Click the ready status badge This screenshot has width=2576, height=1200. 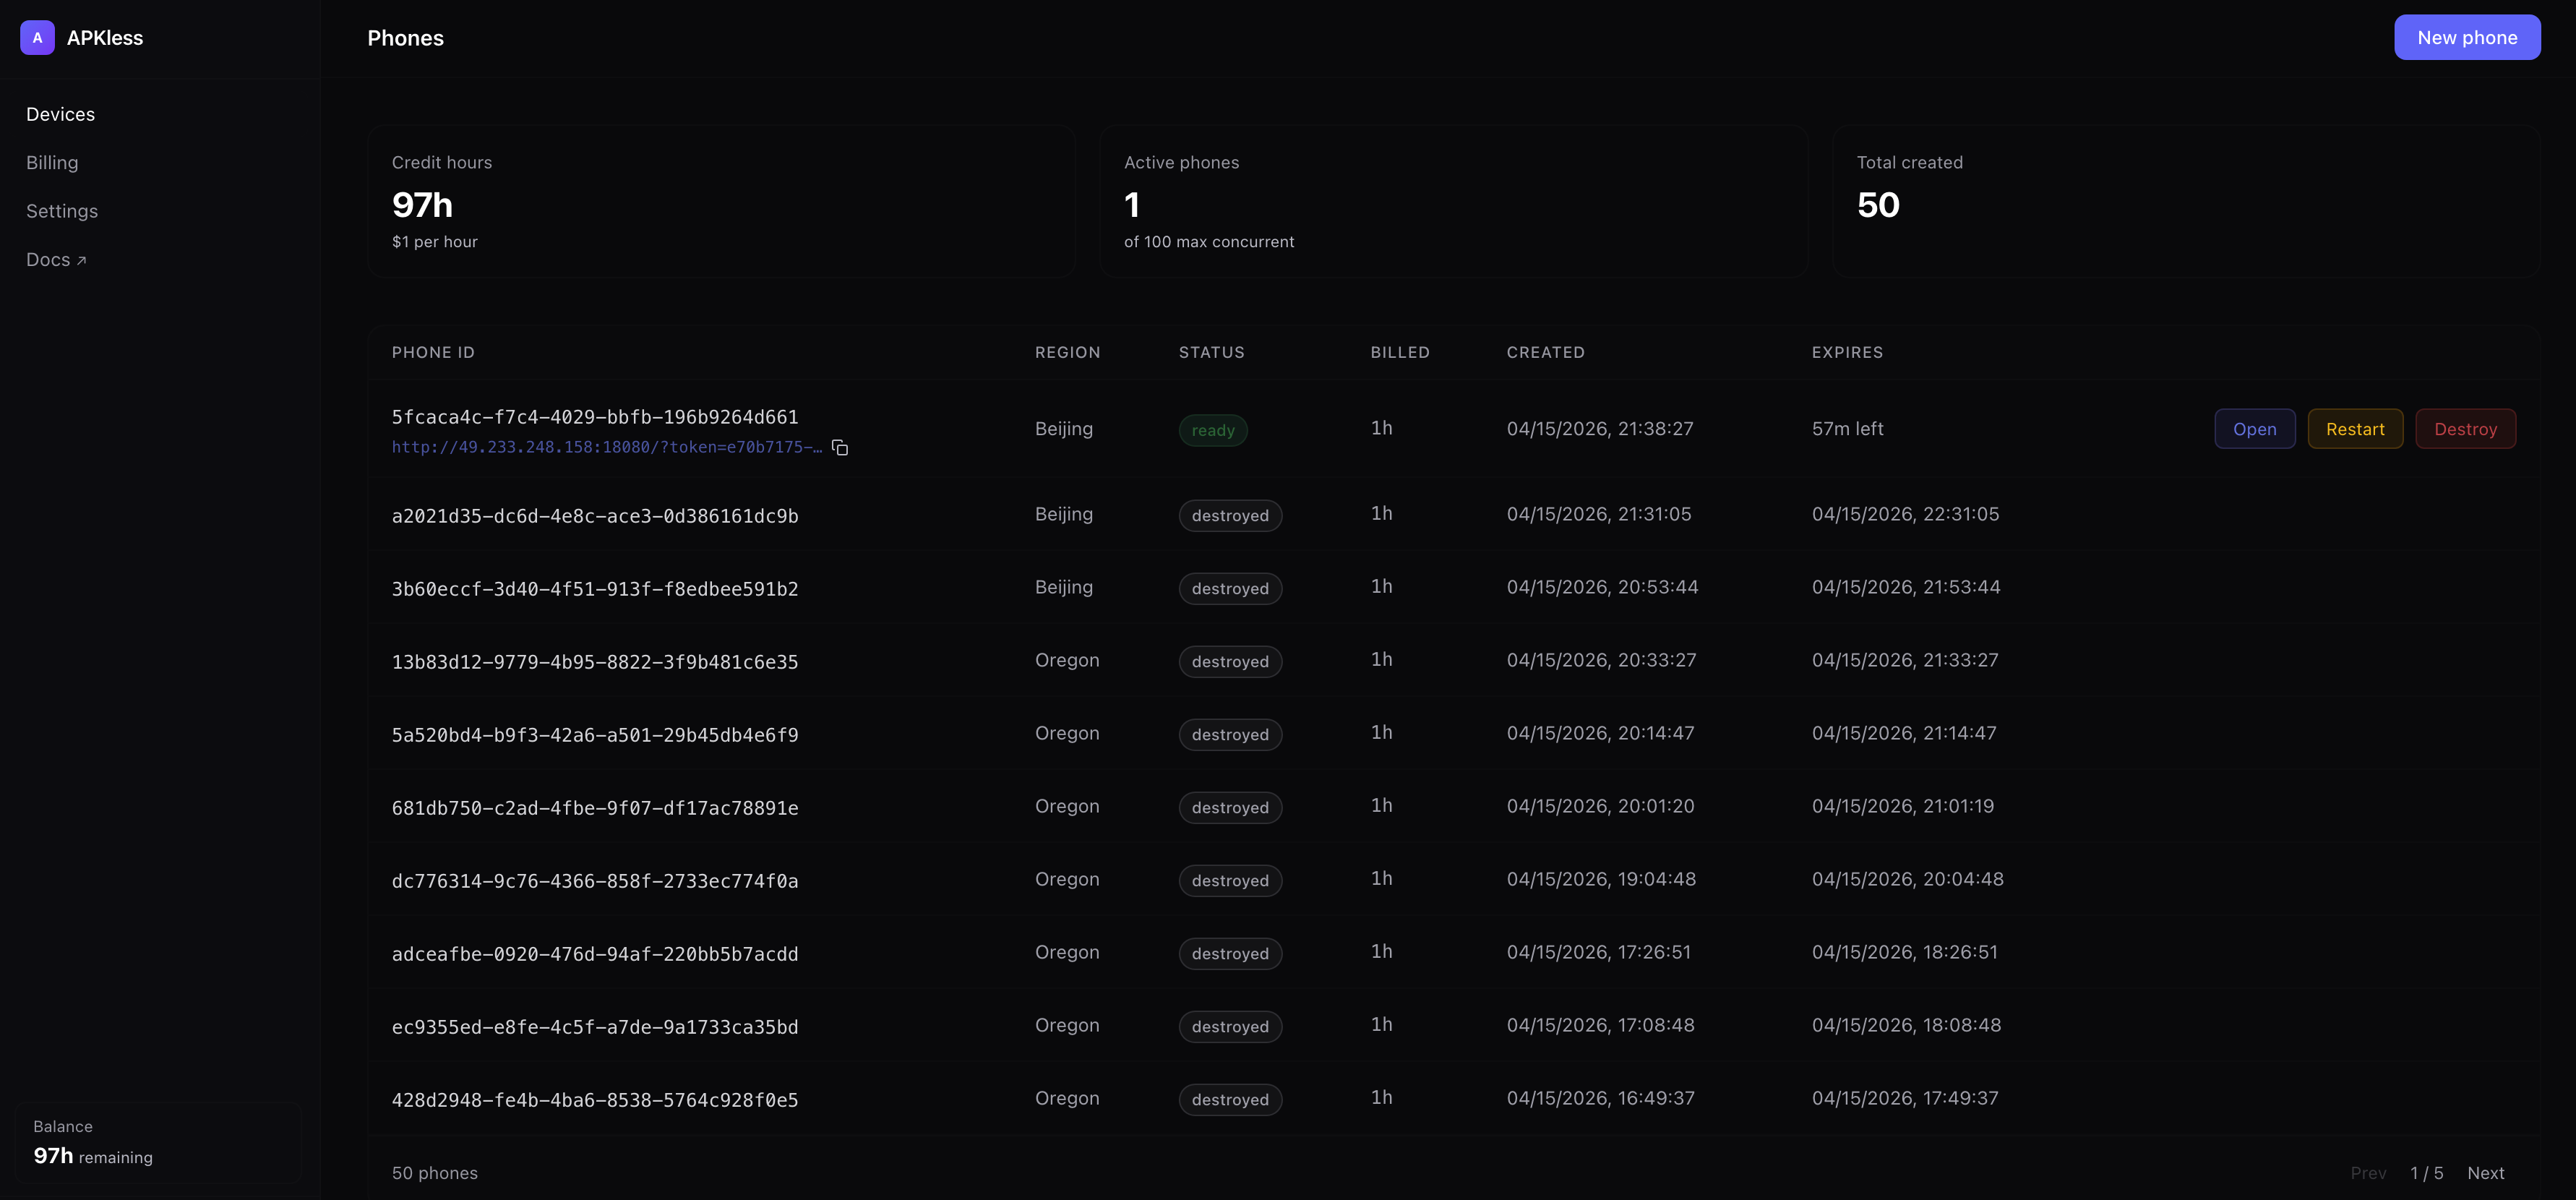click(1212, 431)
